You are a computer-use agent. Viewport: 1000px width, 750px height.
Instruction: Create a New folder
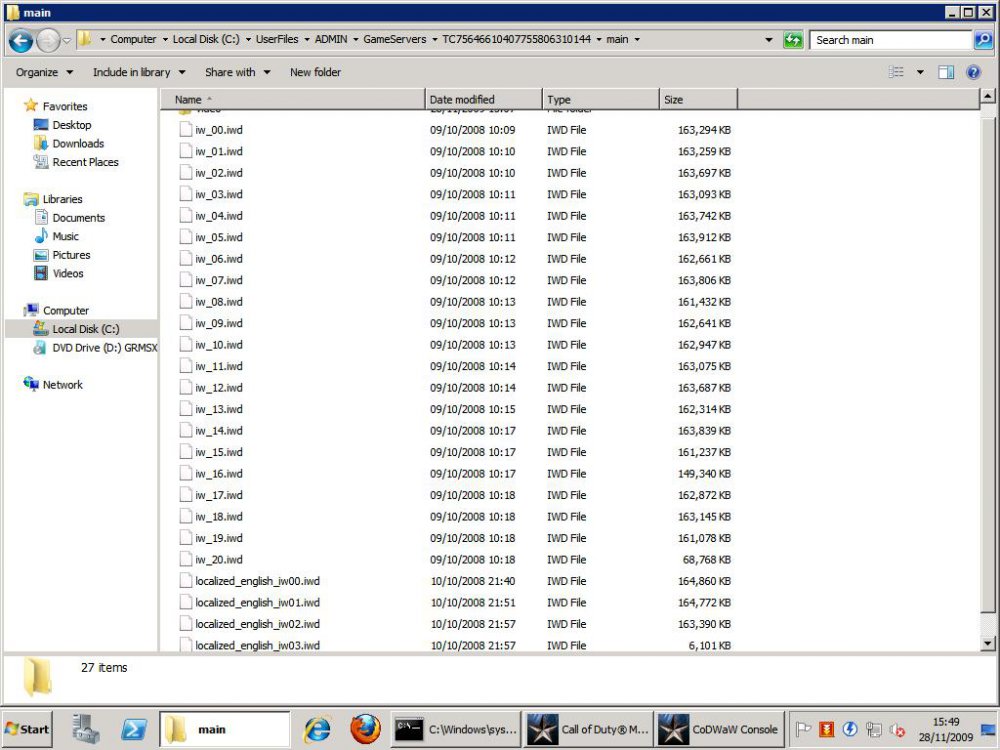click(x=313, y=72)
